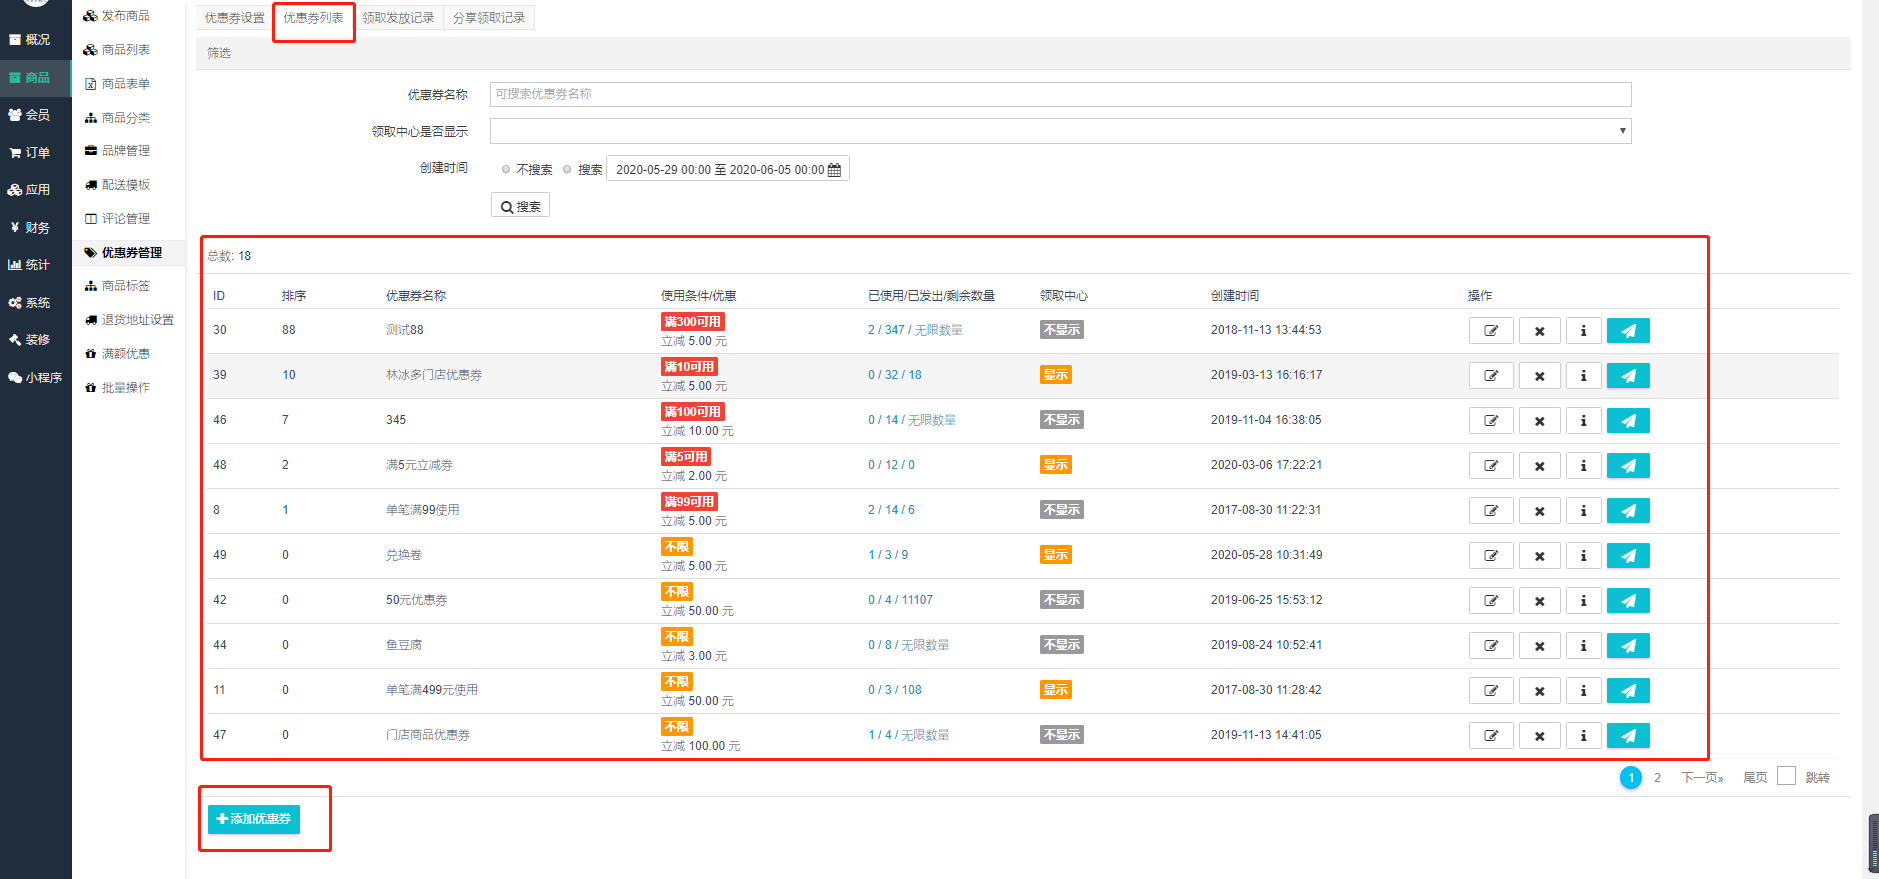Click 下一页 pagination link

coord(1702,778)
